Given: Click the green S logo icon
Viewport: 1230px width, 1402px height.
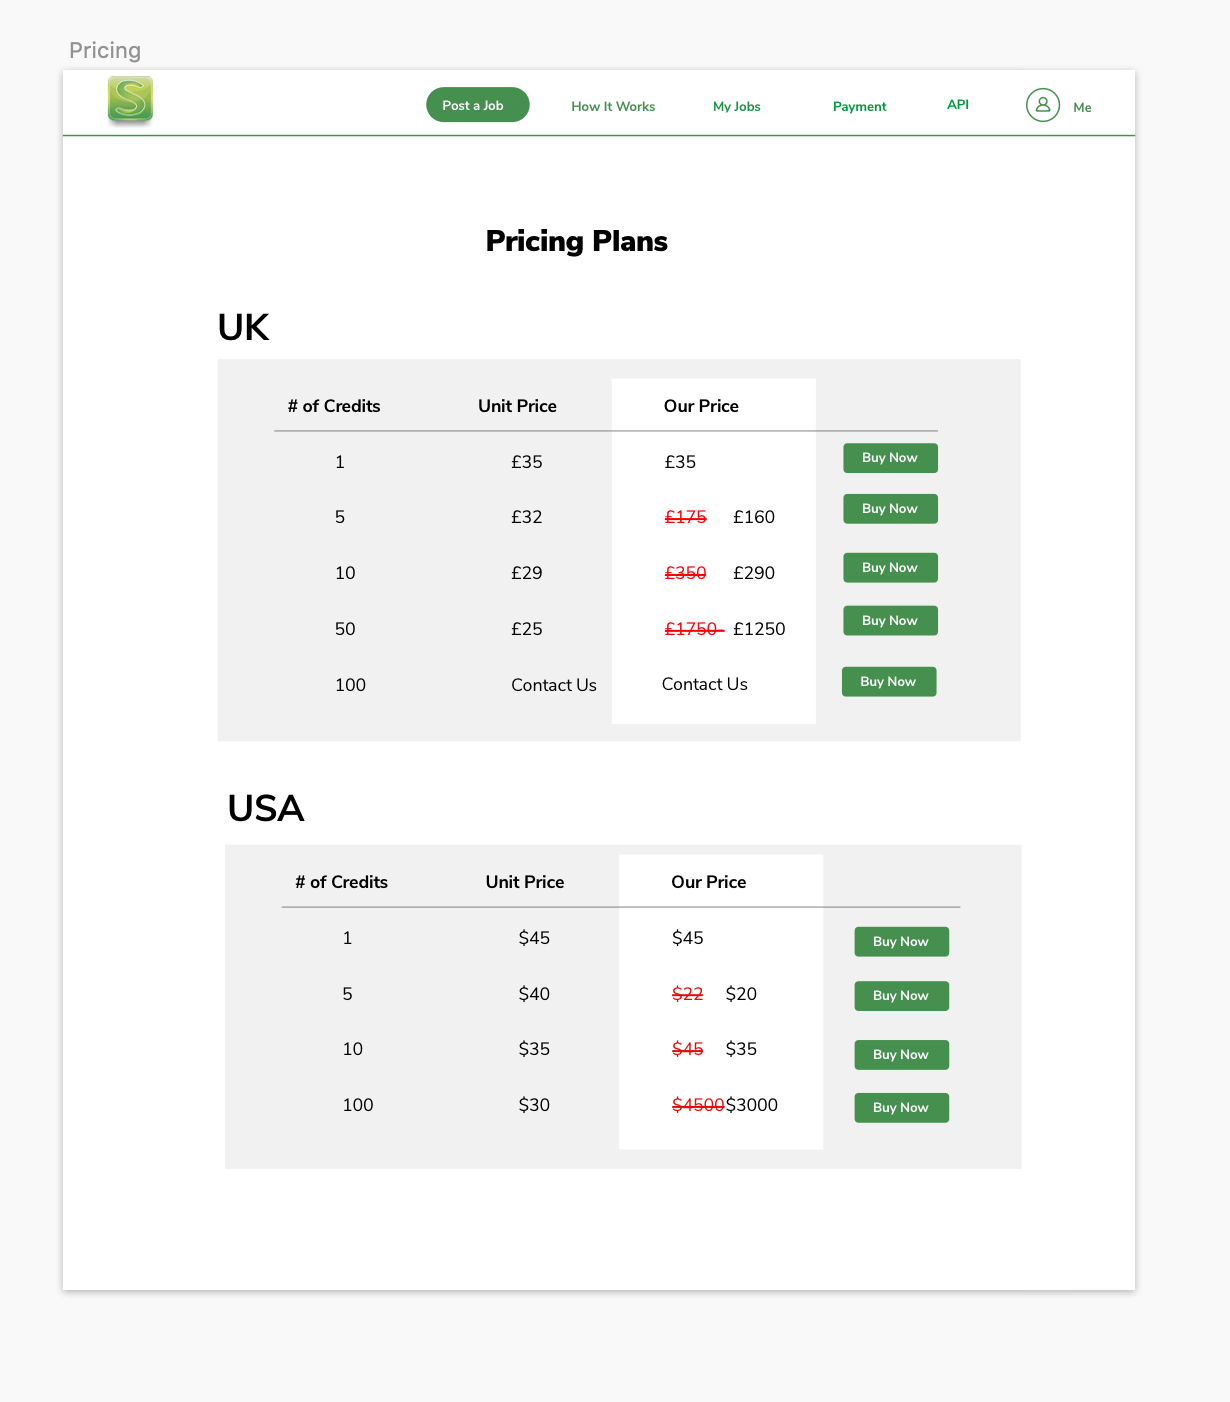Looking at the screenshot, I should pyautogui.click(x=130, y=100).
